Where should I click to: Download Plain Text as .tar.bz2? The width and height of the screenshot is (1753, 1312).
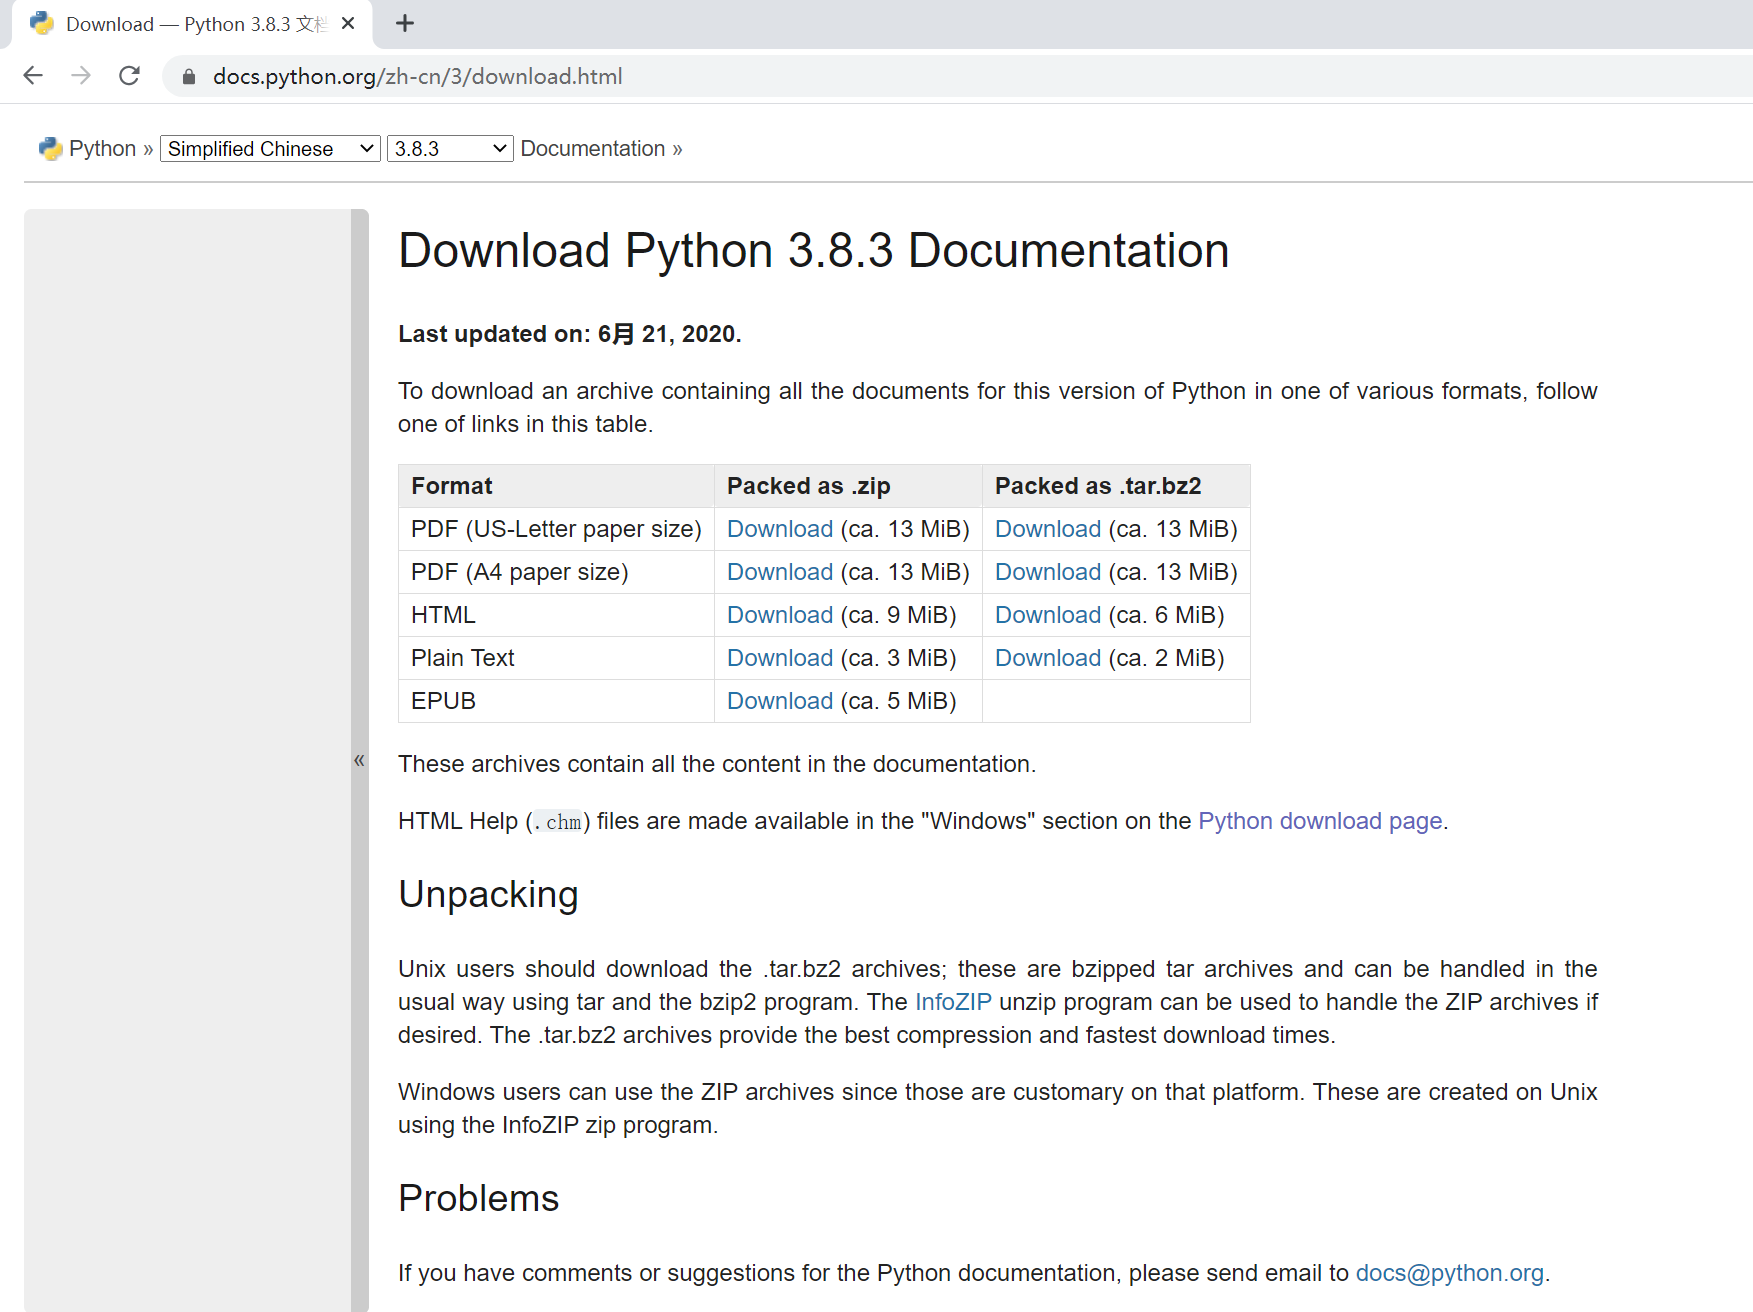coord(1048,658)
